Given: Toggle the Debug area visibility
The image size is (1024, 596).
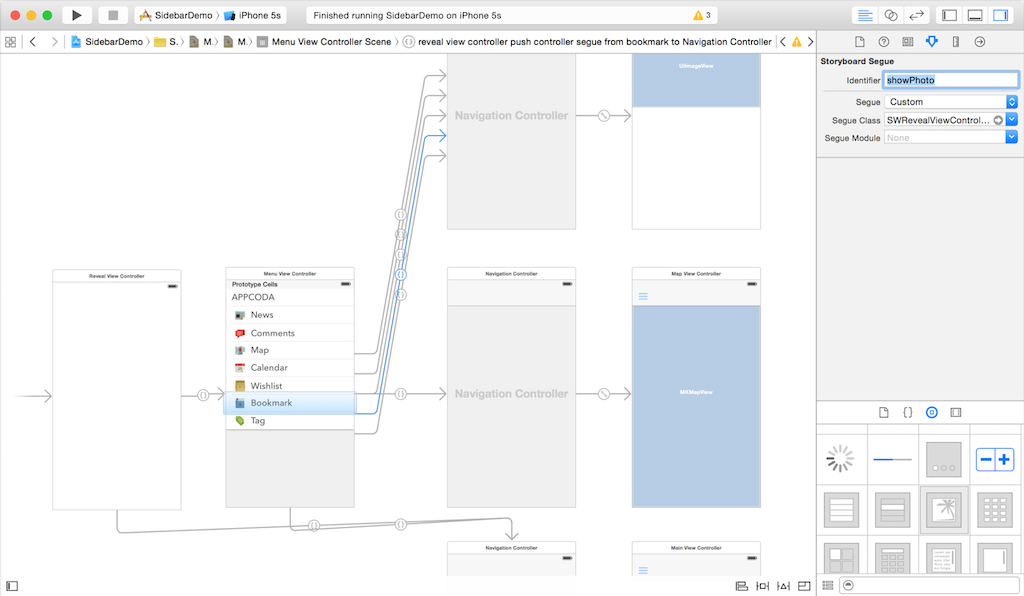Looking at the screenshot, I should tap(975, 15).
